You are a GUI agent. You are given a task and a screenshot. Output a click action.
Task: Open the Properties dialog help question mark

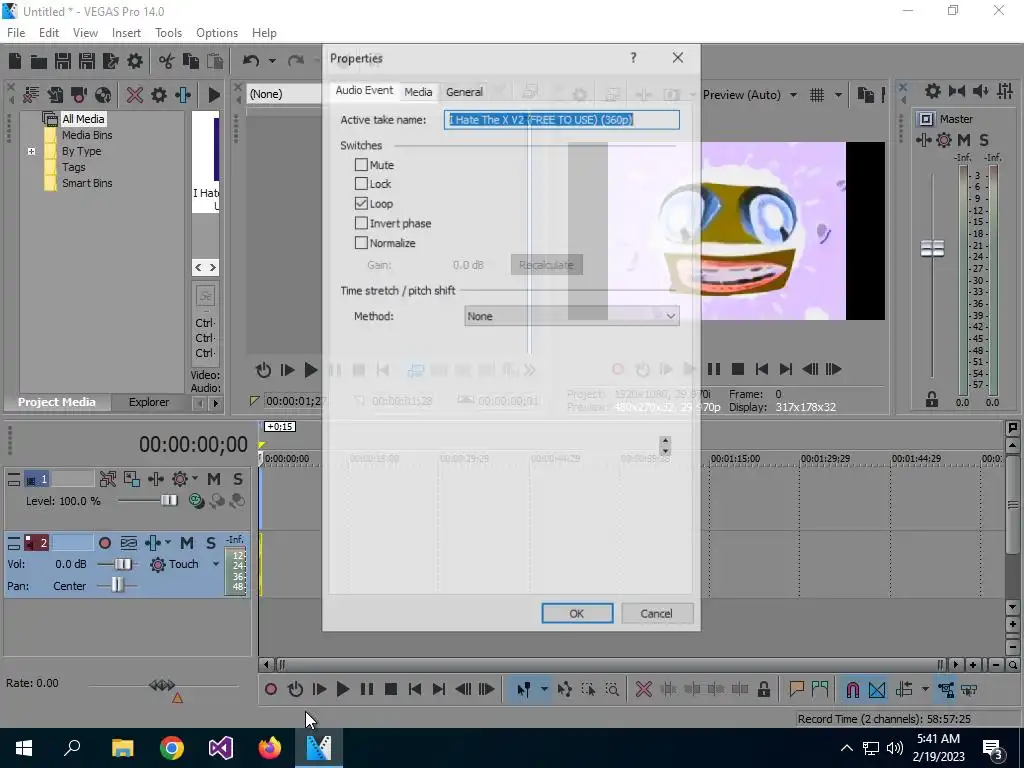click(x=633, y=58)
